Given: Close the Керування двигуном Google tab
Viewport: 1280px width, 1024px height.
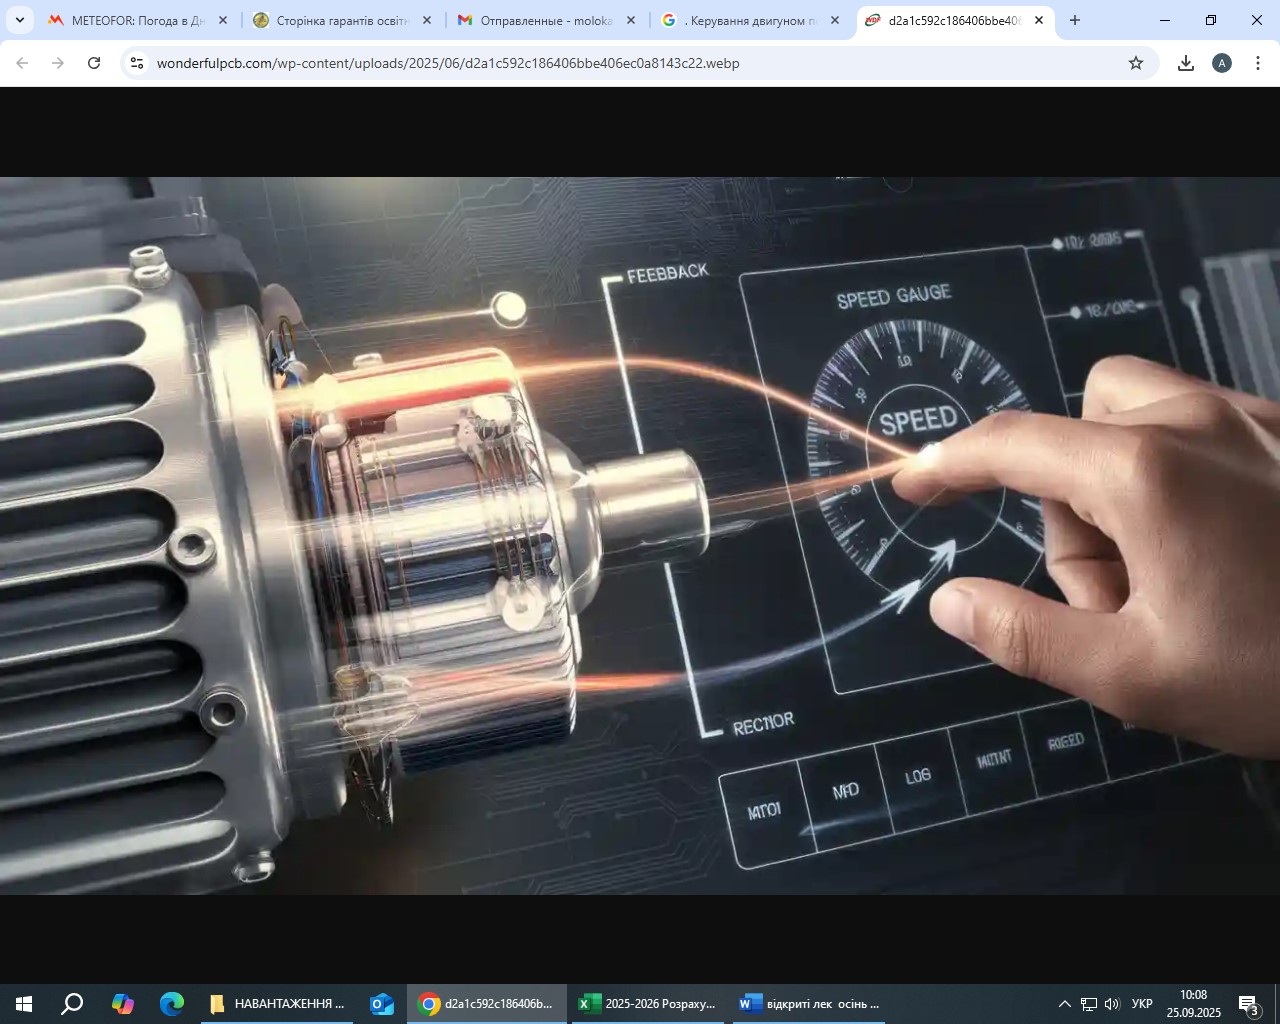Looking at the screenshot, I should (835, 20).
